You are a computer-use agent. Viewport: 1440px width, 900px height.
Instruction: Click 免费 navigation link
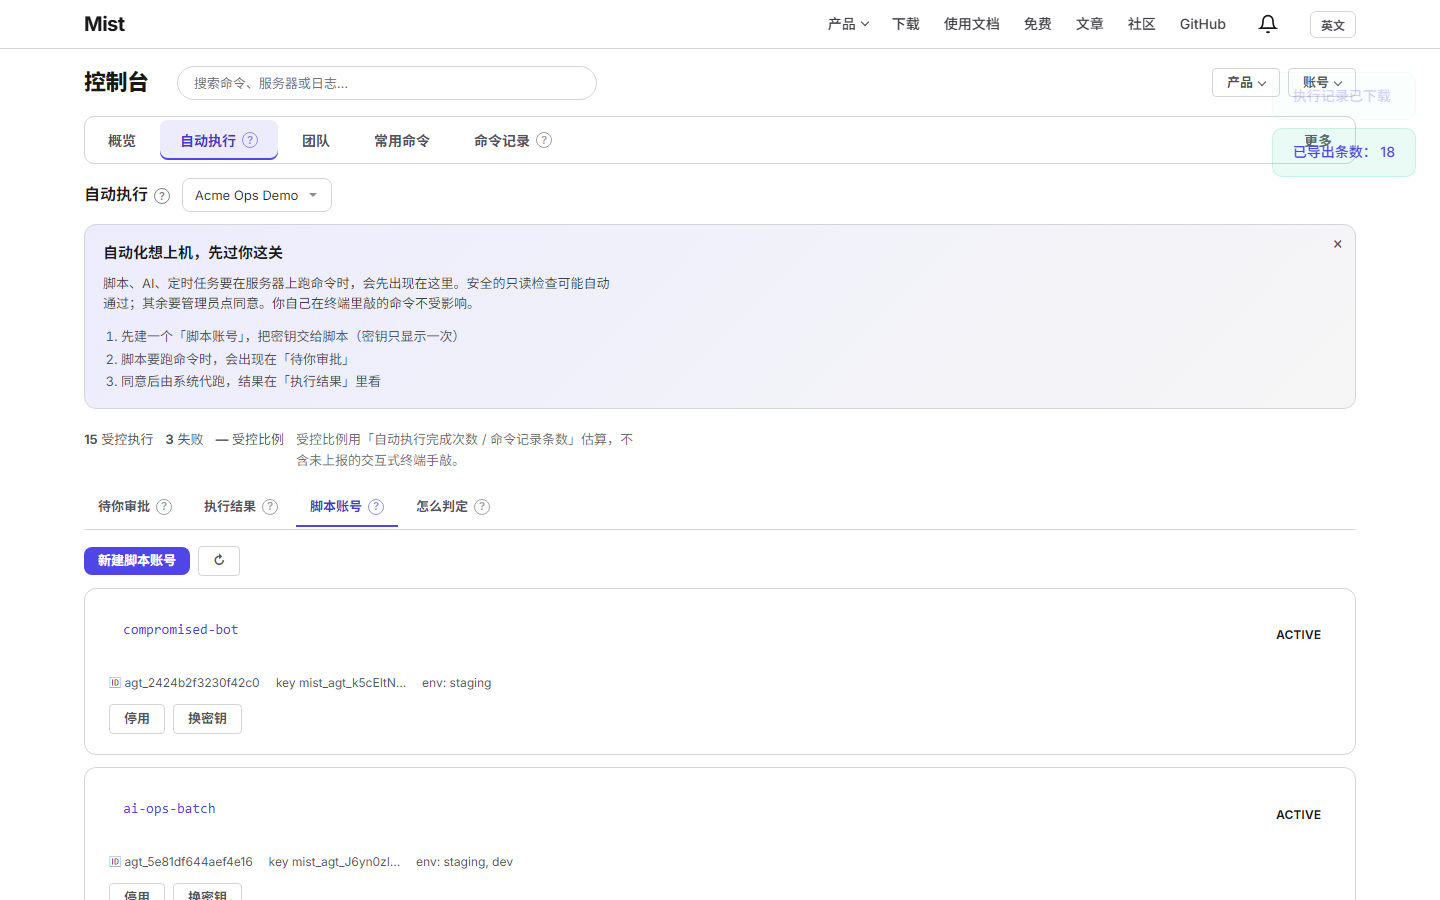point(1038,24)
